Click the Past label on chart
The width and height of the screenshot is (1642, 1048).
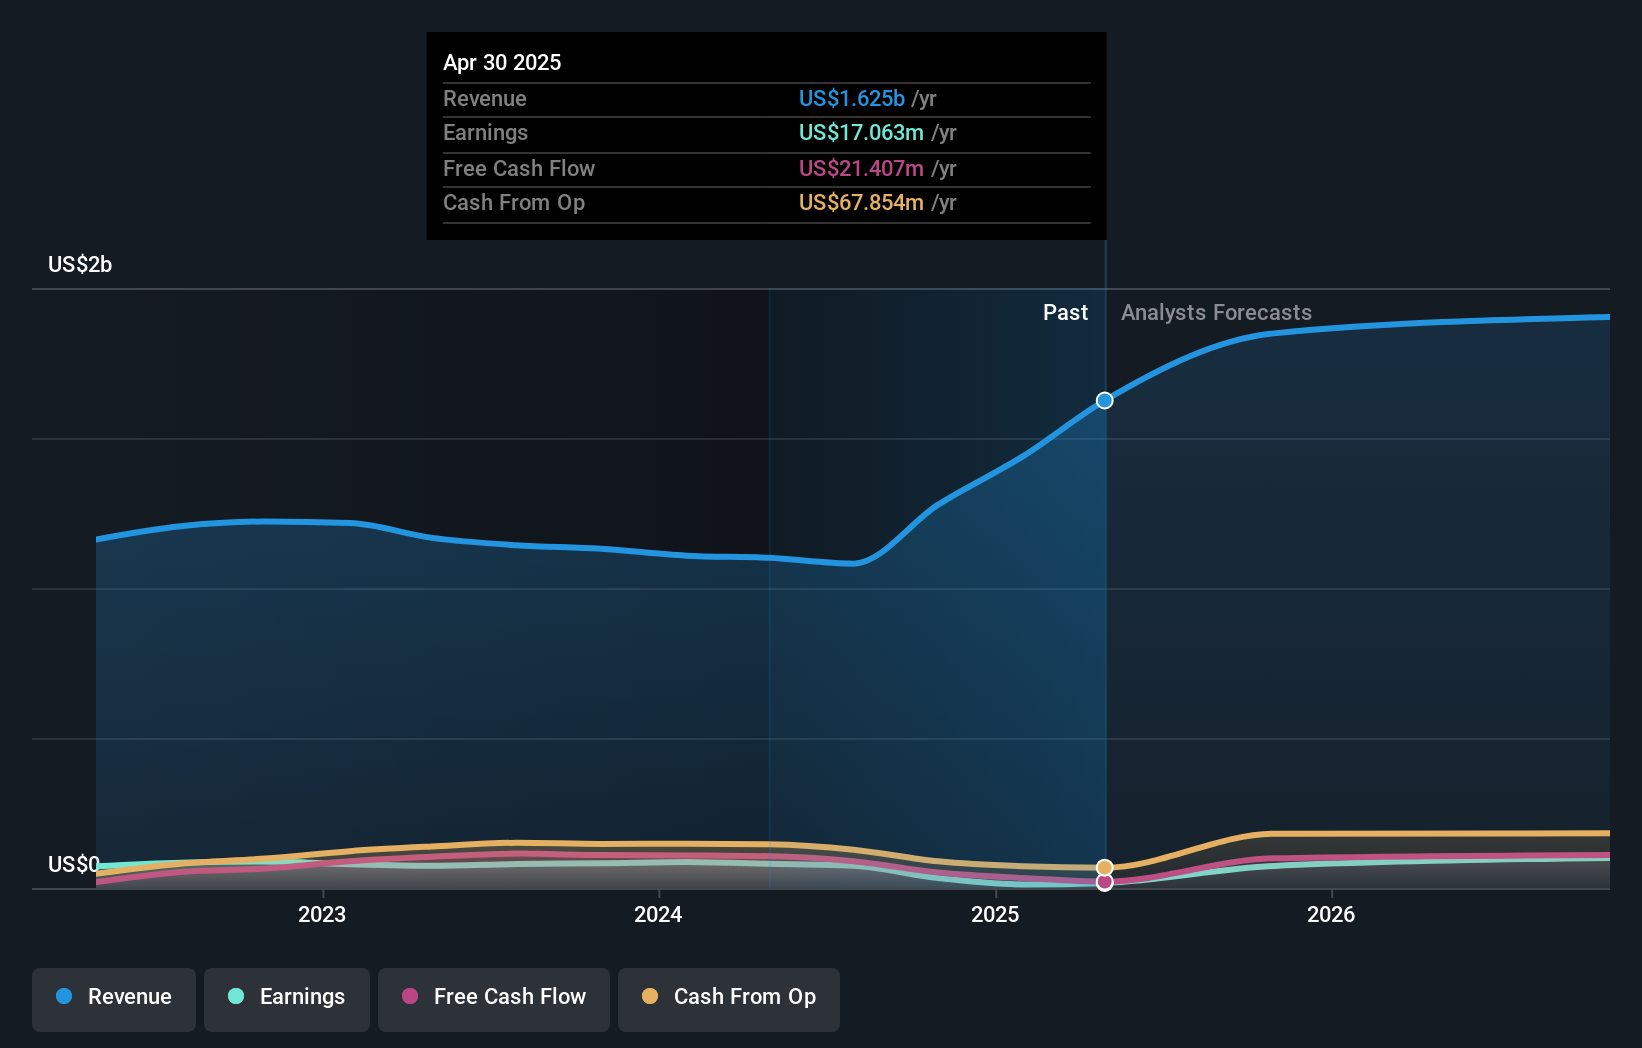(x=1065, y=312)
